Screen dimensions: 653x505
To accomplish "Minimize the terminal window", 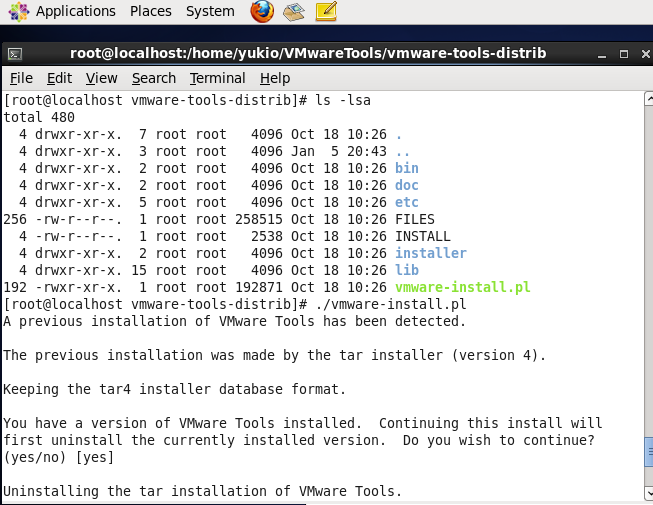I will [600, 53].
